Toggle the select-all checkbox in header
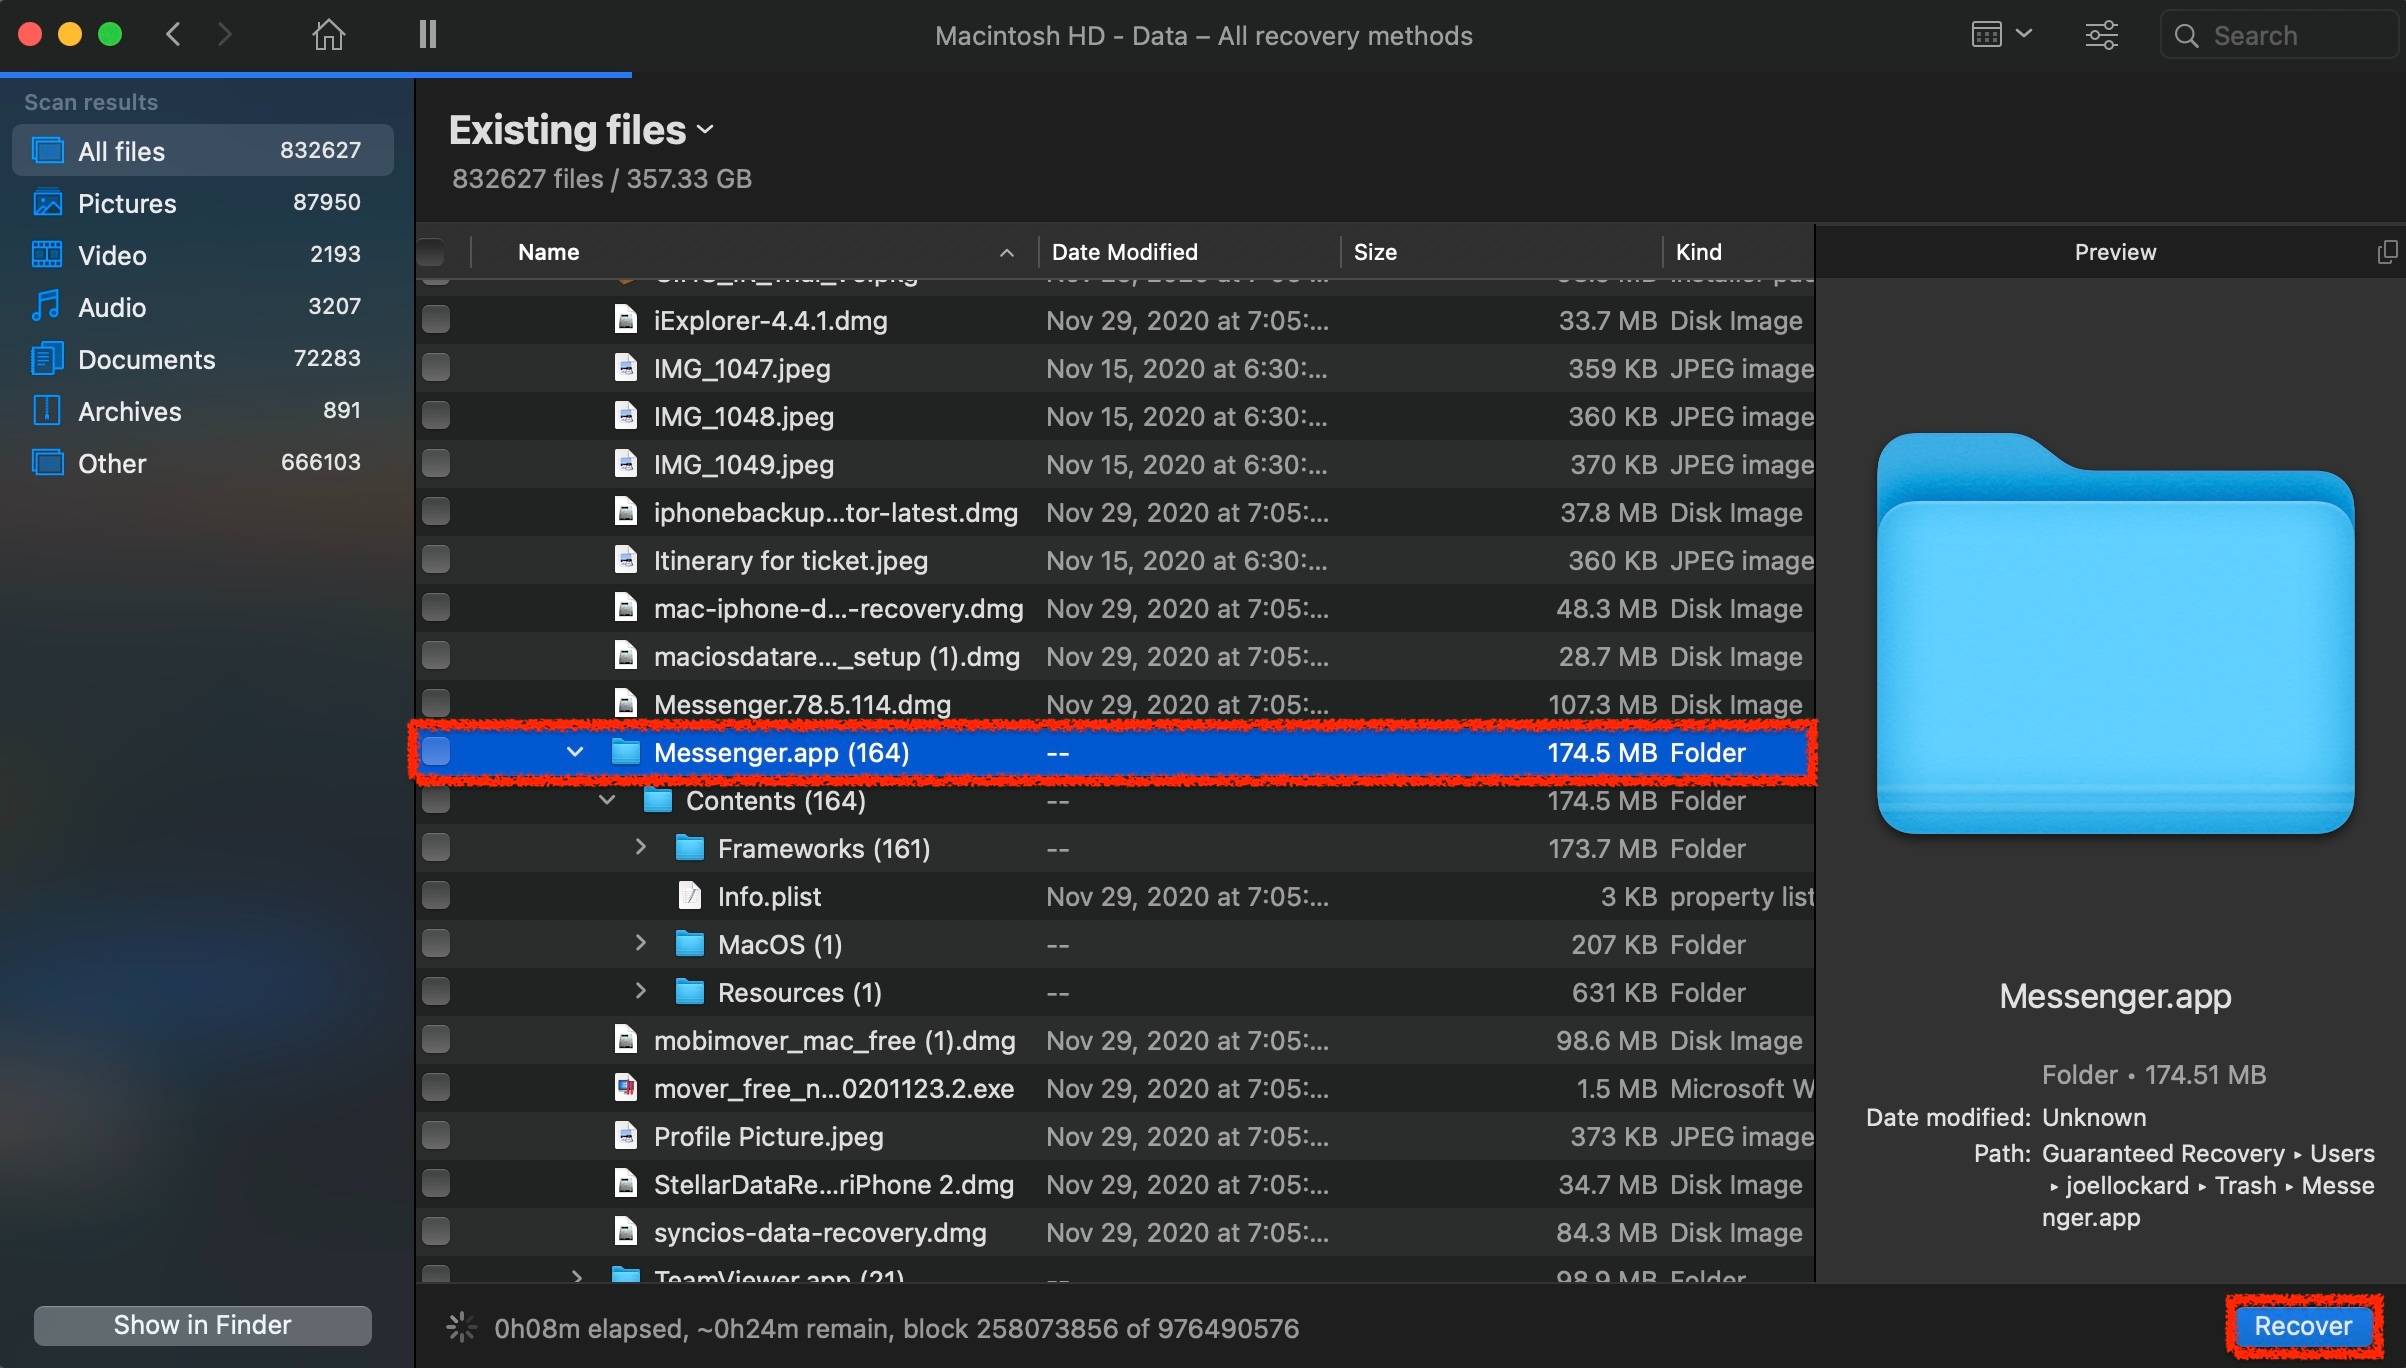This screenshot has height=1368, width=2406. 432,252
